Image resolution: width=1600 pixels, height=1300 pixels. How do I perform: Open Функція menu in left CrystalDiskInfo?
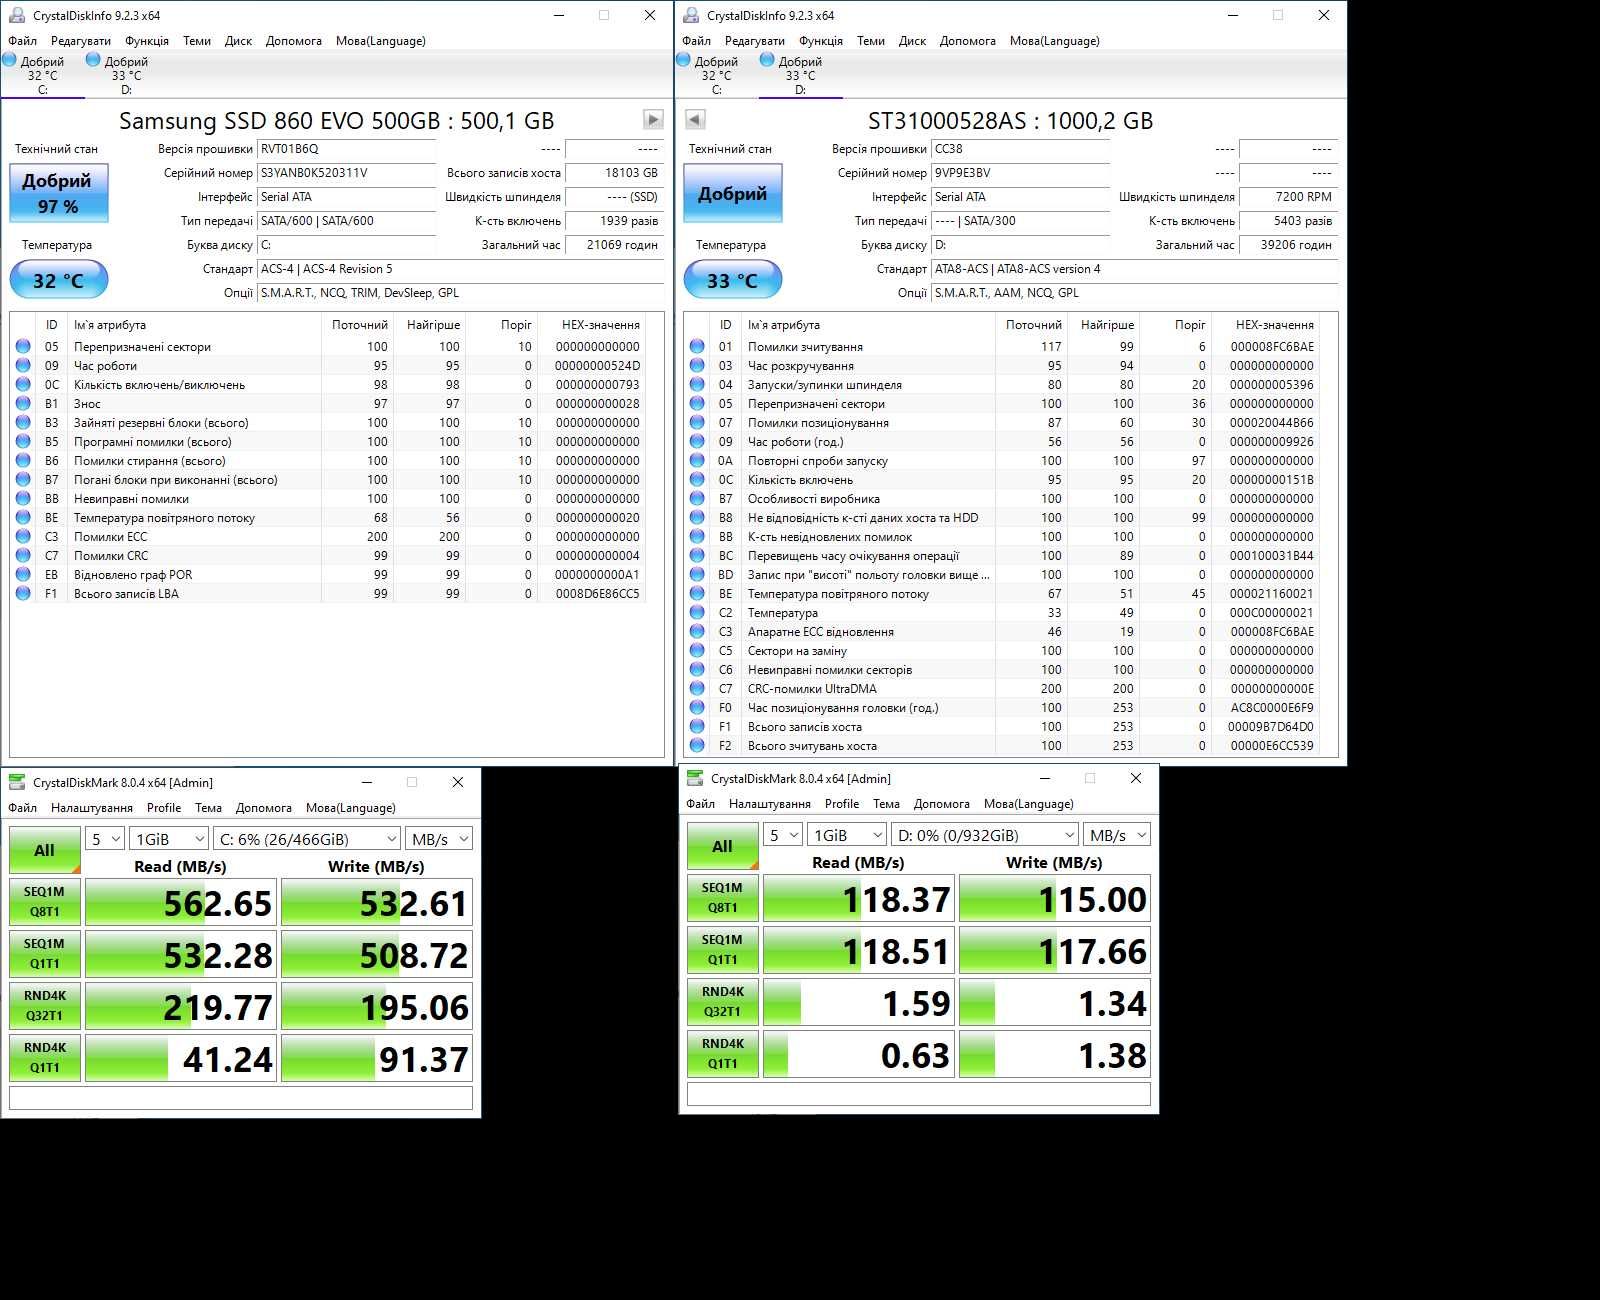[x=147, y=41]
